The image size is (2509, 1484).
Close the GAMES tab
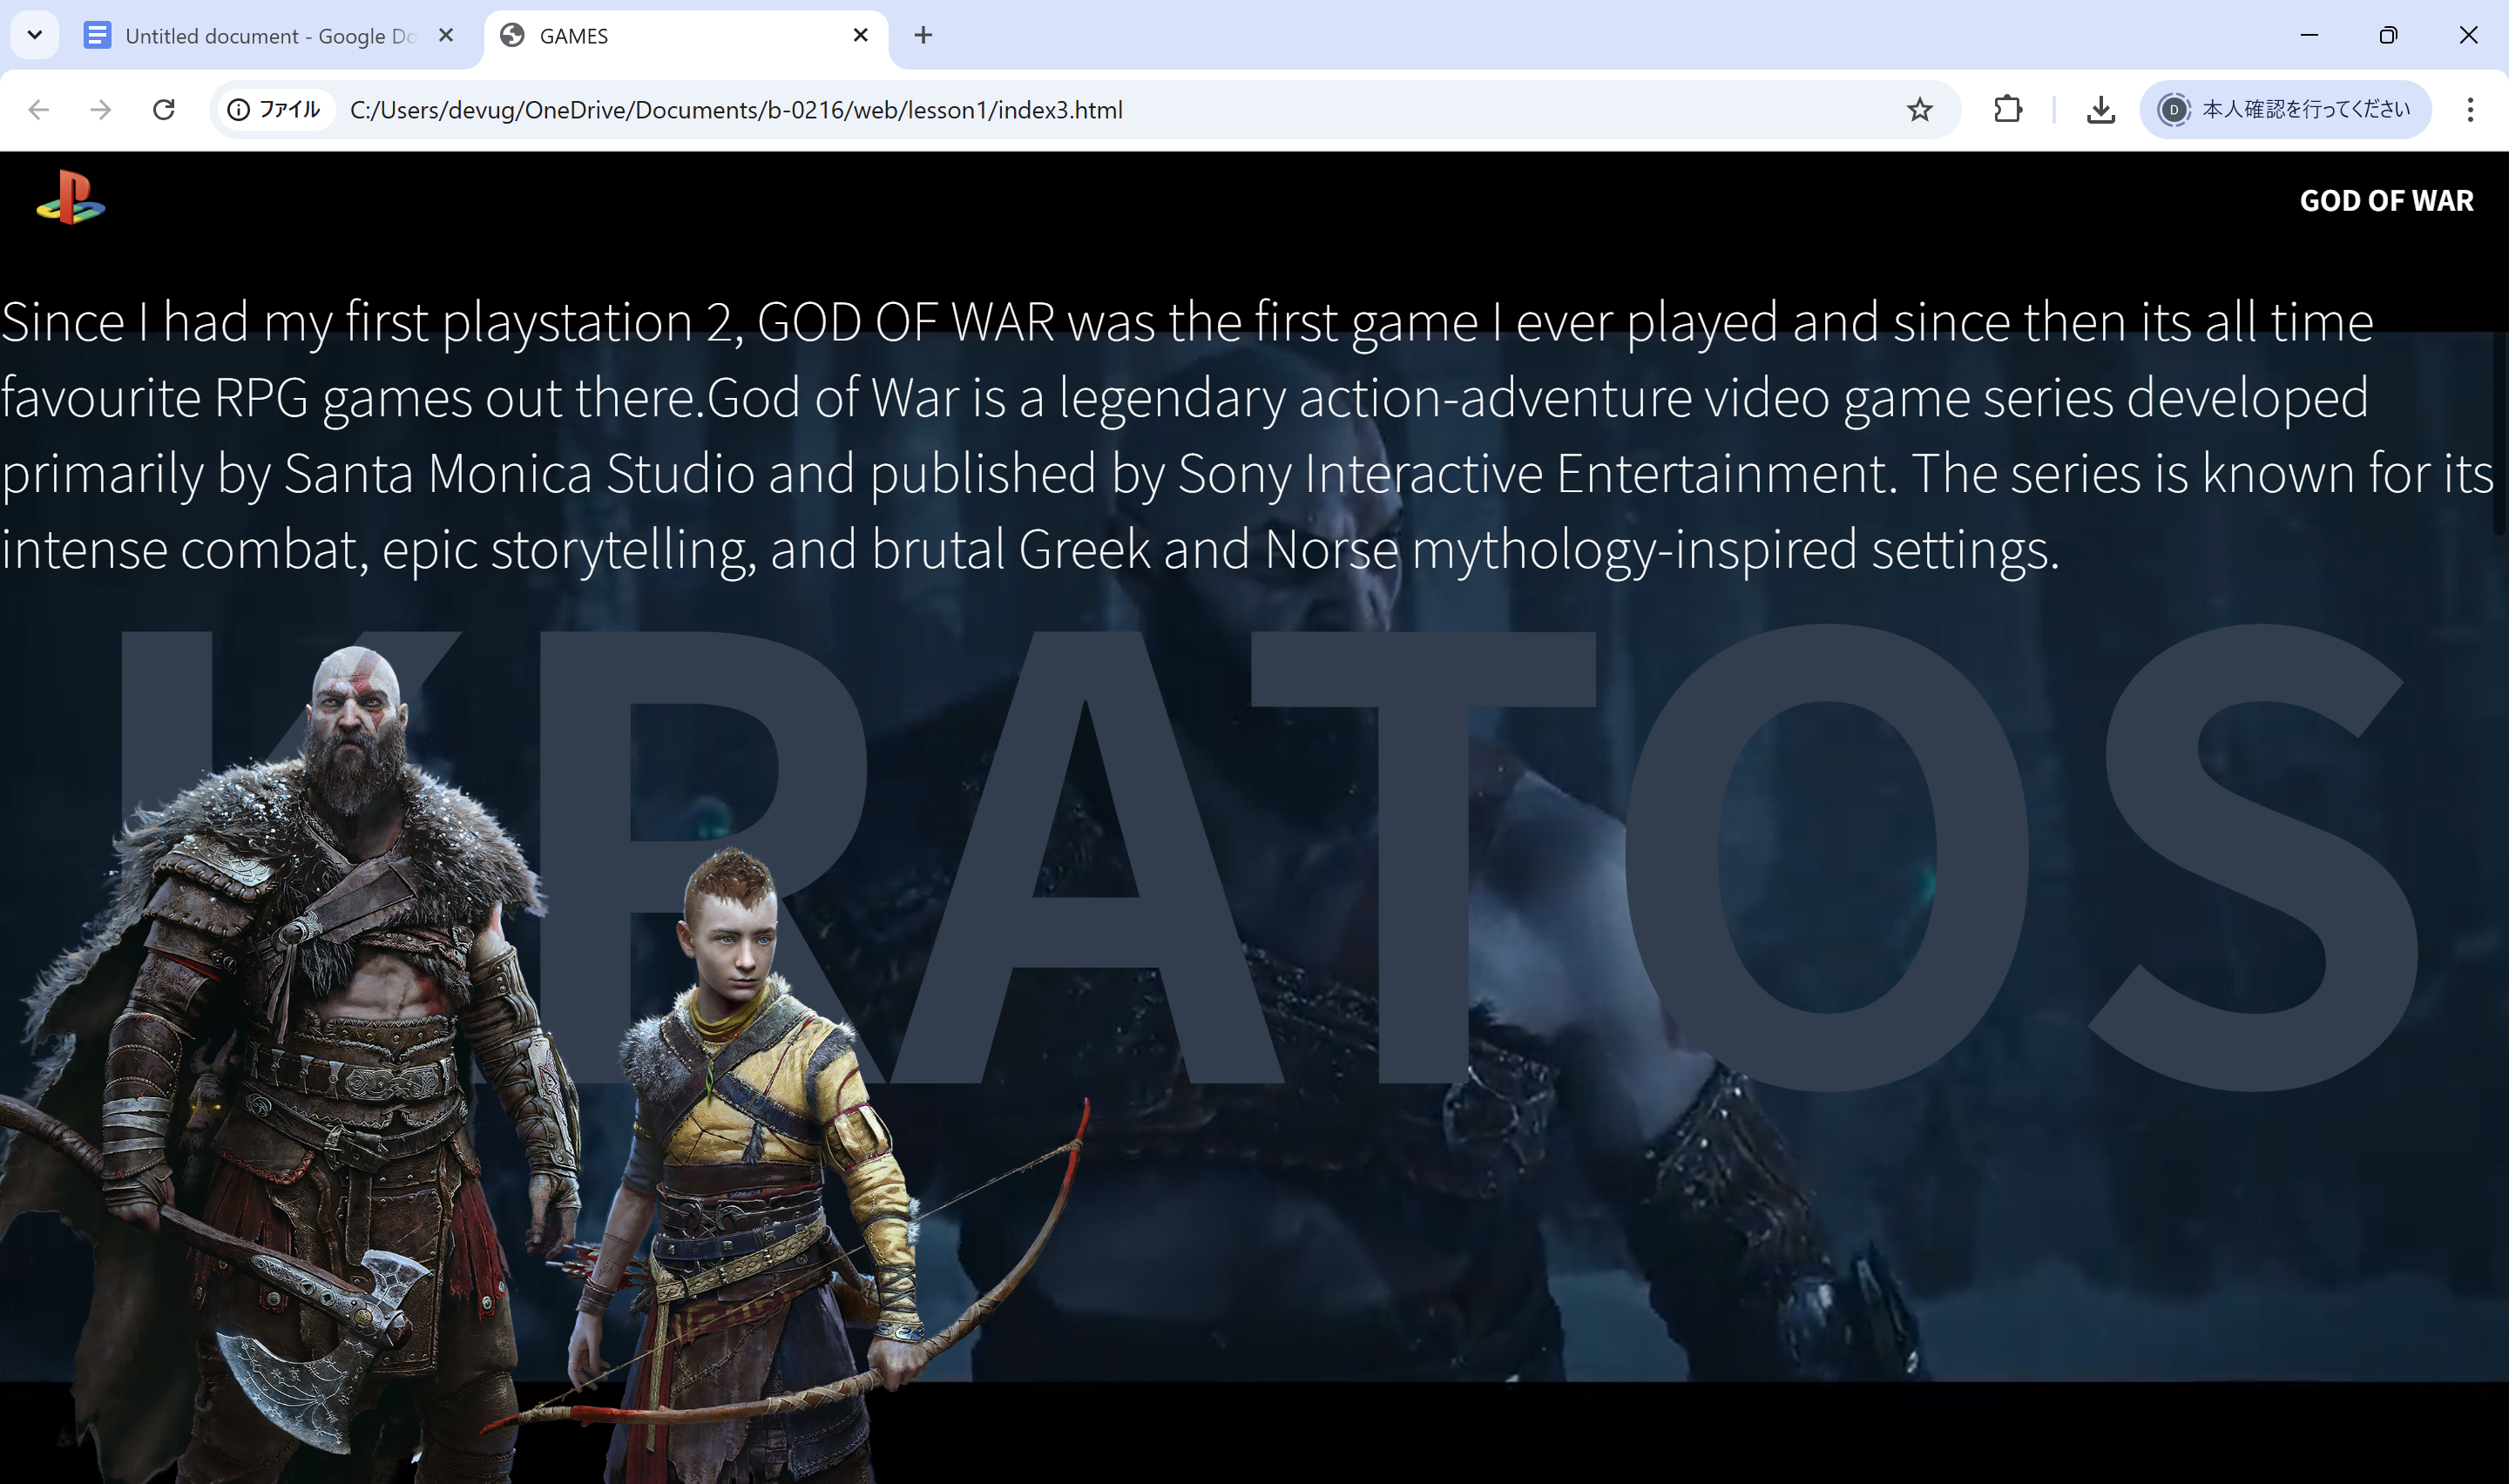coord(860,35)
